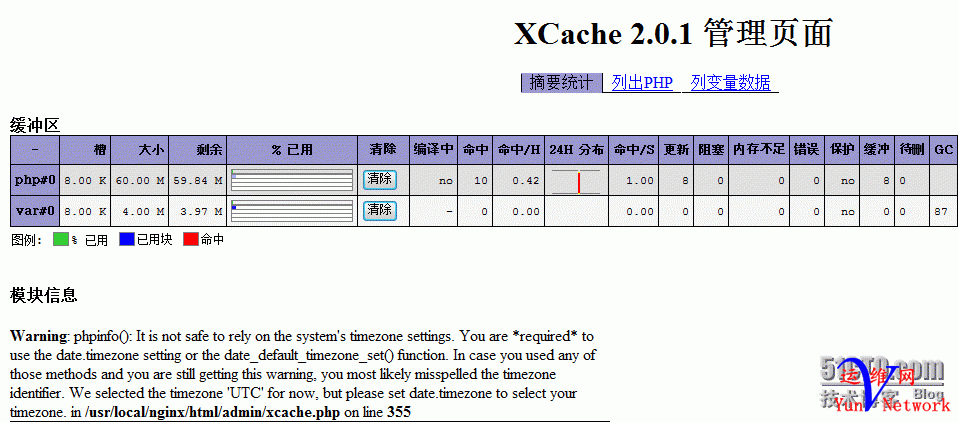Click the 模块信息 section heading
This screenshot has width=958, height=422.
tap(43, 296)
